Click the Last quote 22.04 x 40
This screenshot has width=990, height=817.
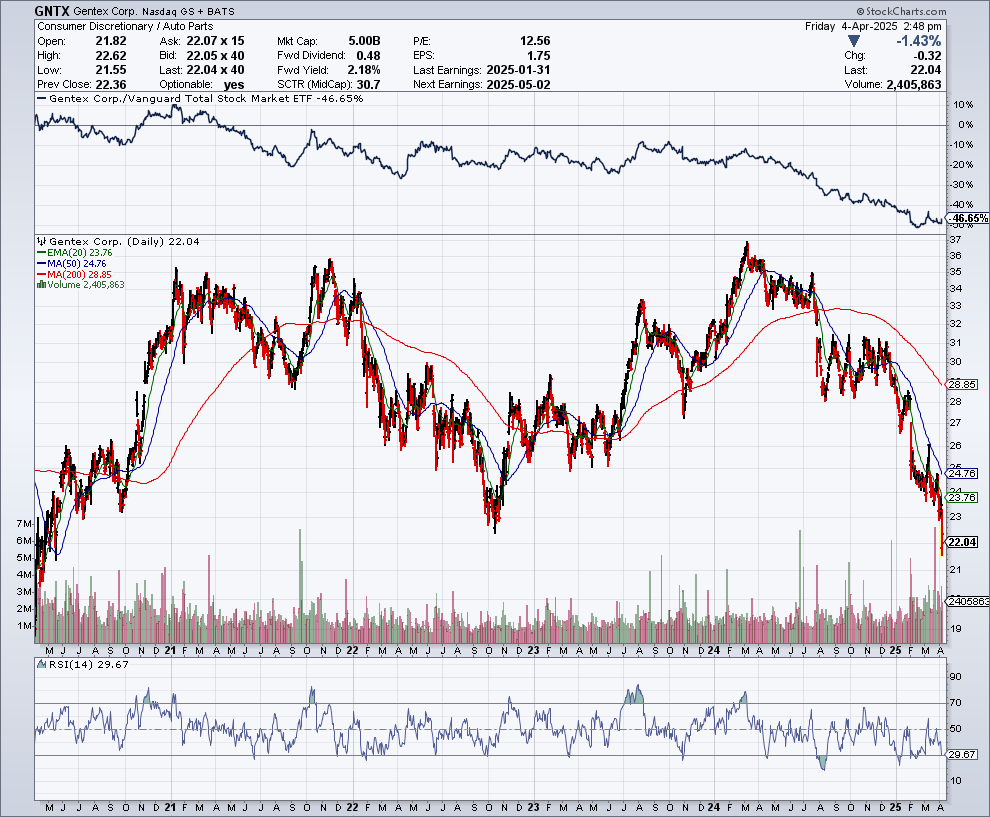215,70
